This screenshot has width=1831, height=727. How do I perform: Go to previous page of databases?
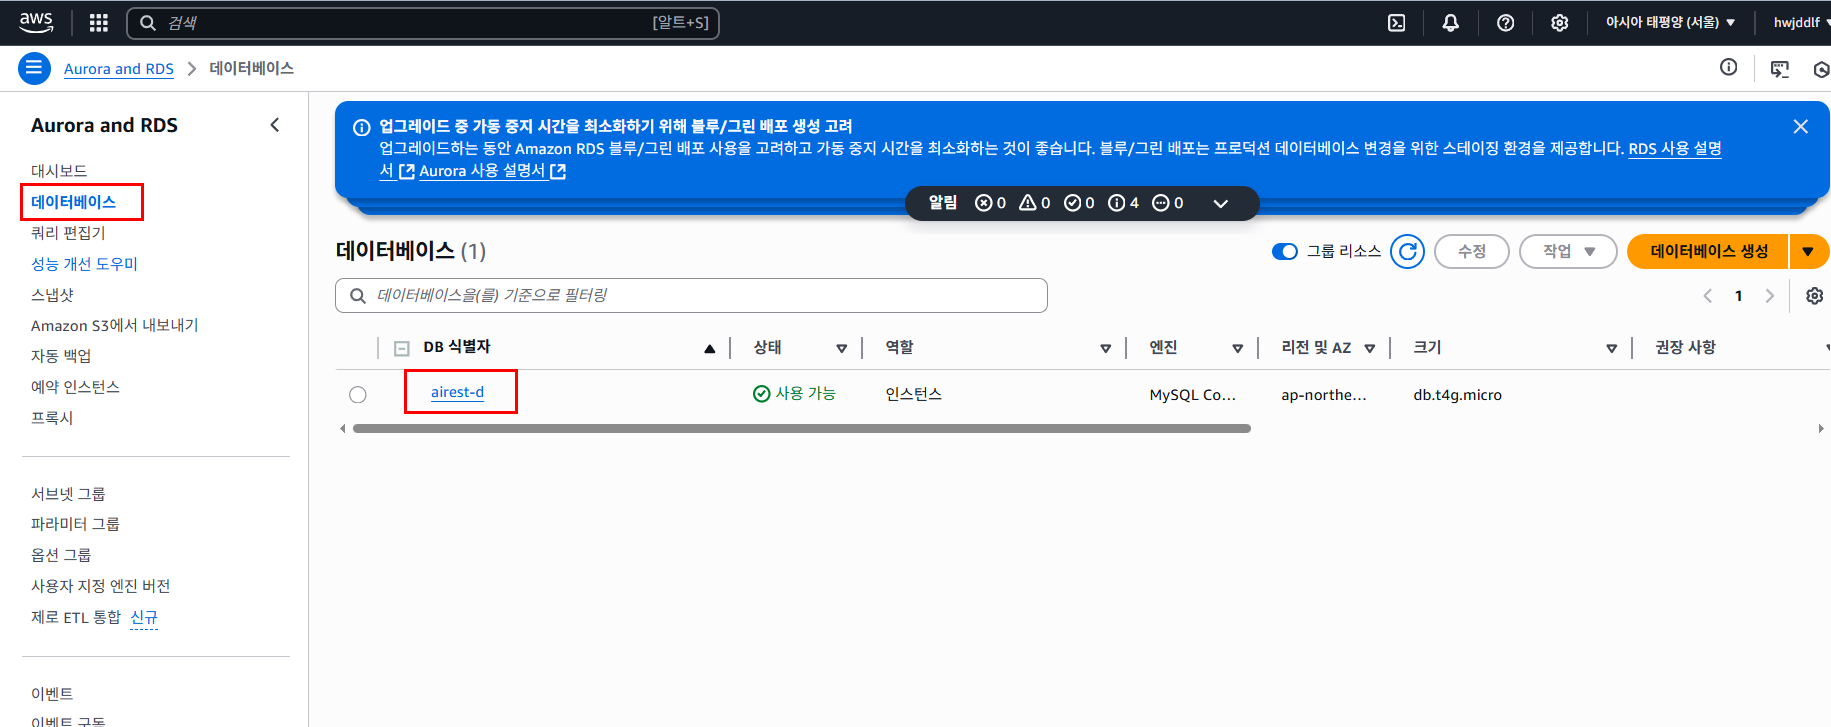pos(1708,296)
